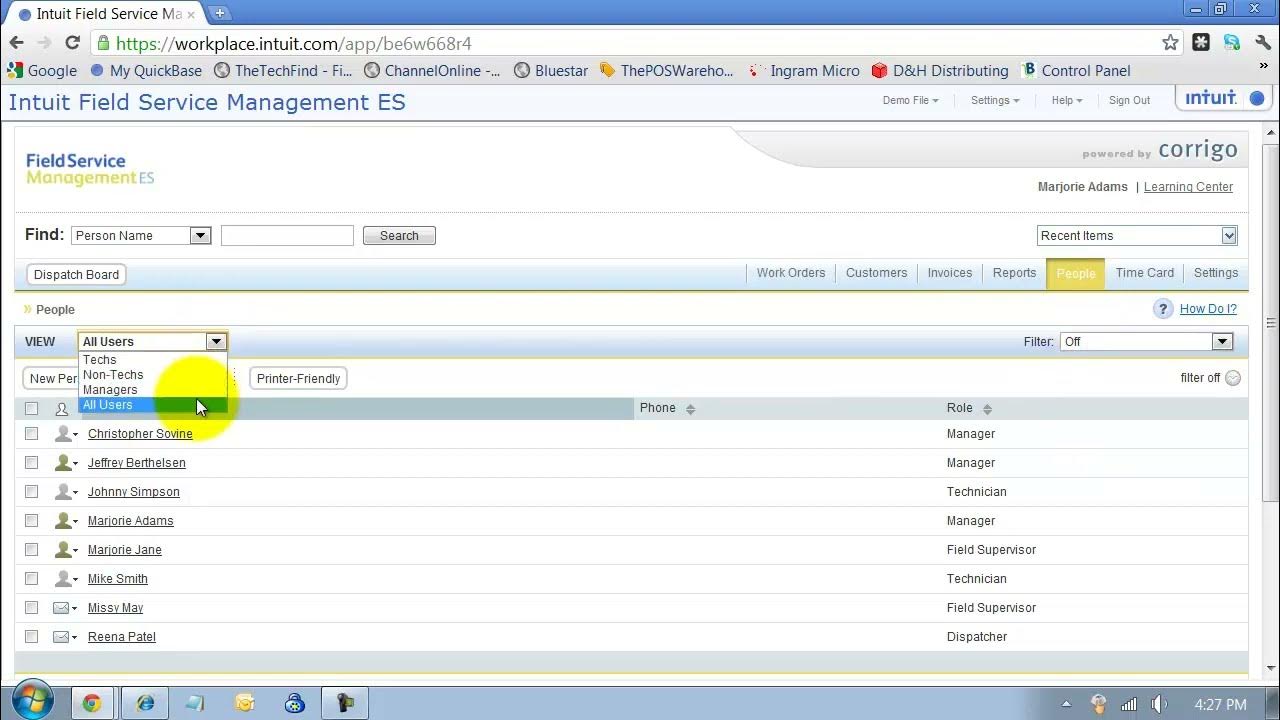Open Christopher Sovine's profile link
The image size is (1280, 720).
[x=140, y=434]
